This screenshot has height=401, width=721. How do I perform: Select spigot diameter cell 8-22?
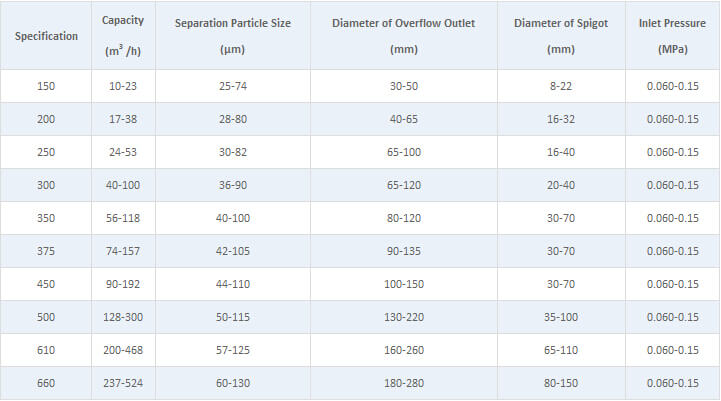pos(560,86)
